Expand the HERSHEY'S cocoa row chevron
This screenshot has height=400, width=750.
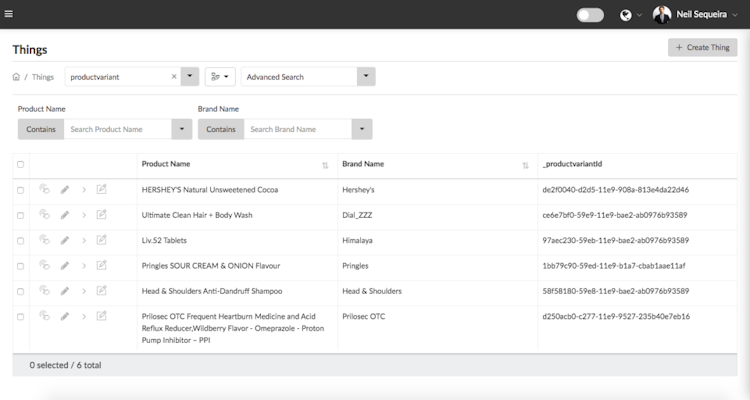click(84, 190)
